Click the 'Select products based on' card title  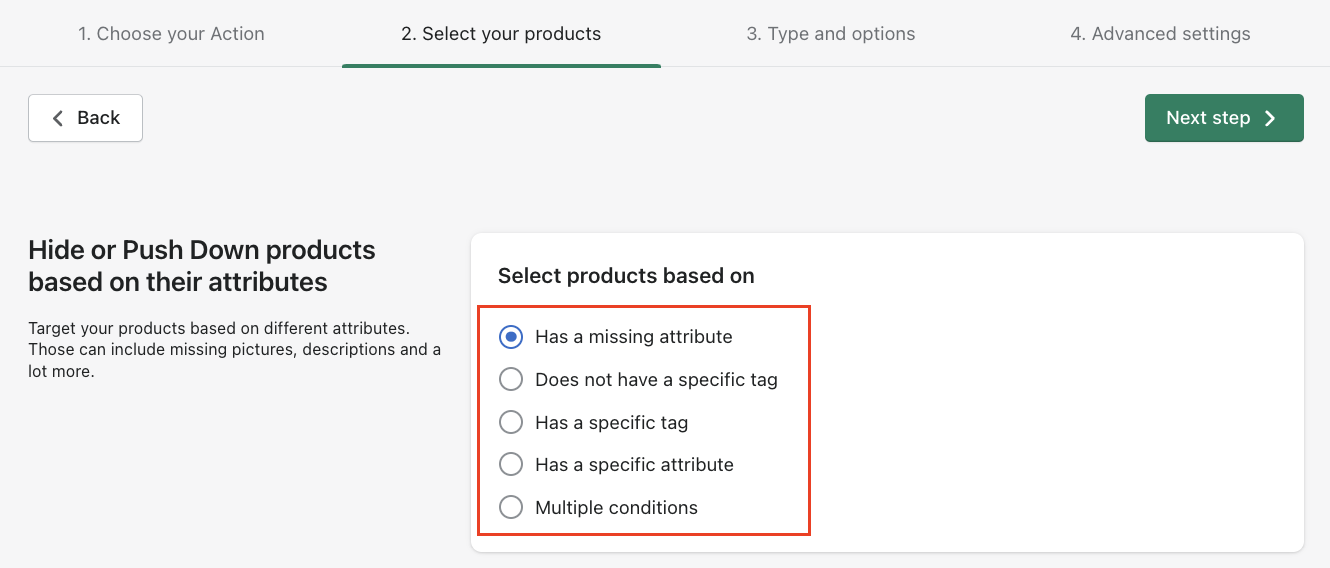pyautogui.click(x=626, y=276)
